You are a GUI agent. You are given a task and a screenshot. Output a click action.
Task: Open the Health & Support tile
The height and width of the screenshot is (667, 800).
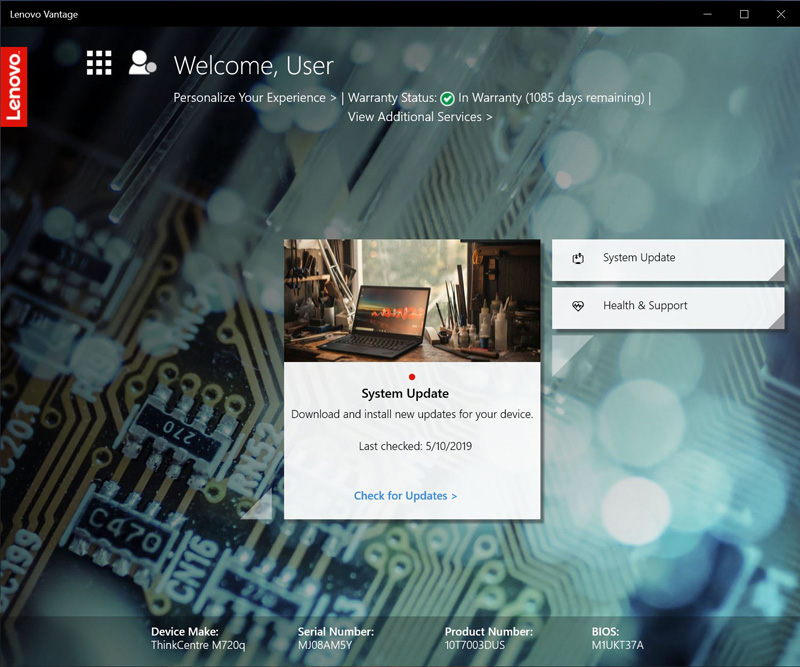[668, 308]
